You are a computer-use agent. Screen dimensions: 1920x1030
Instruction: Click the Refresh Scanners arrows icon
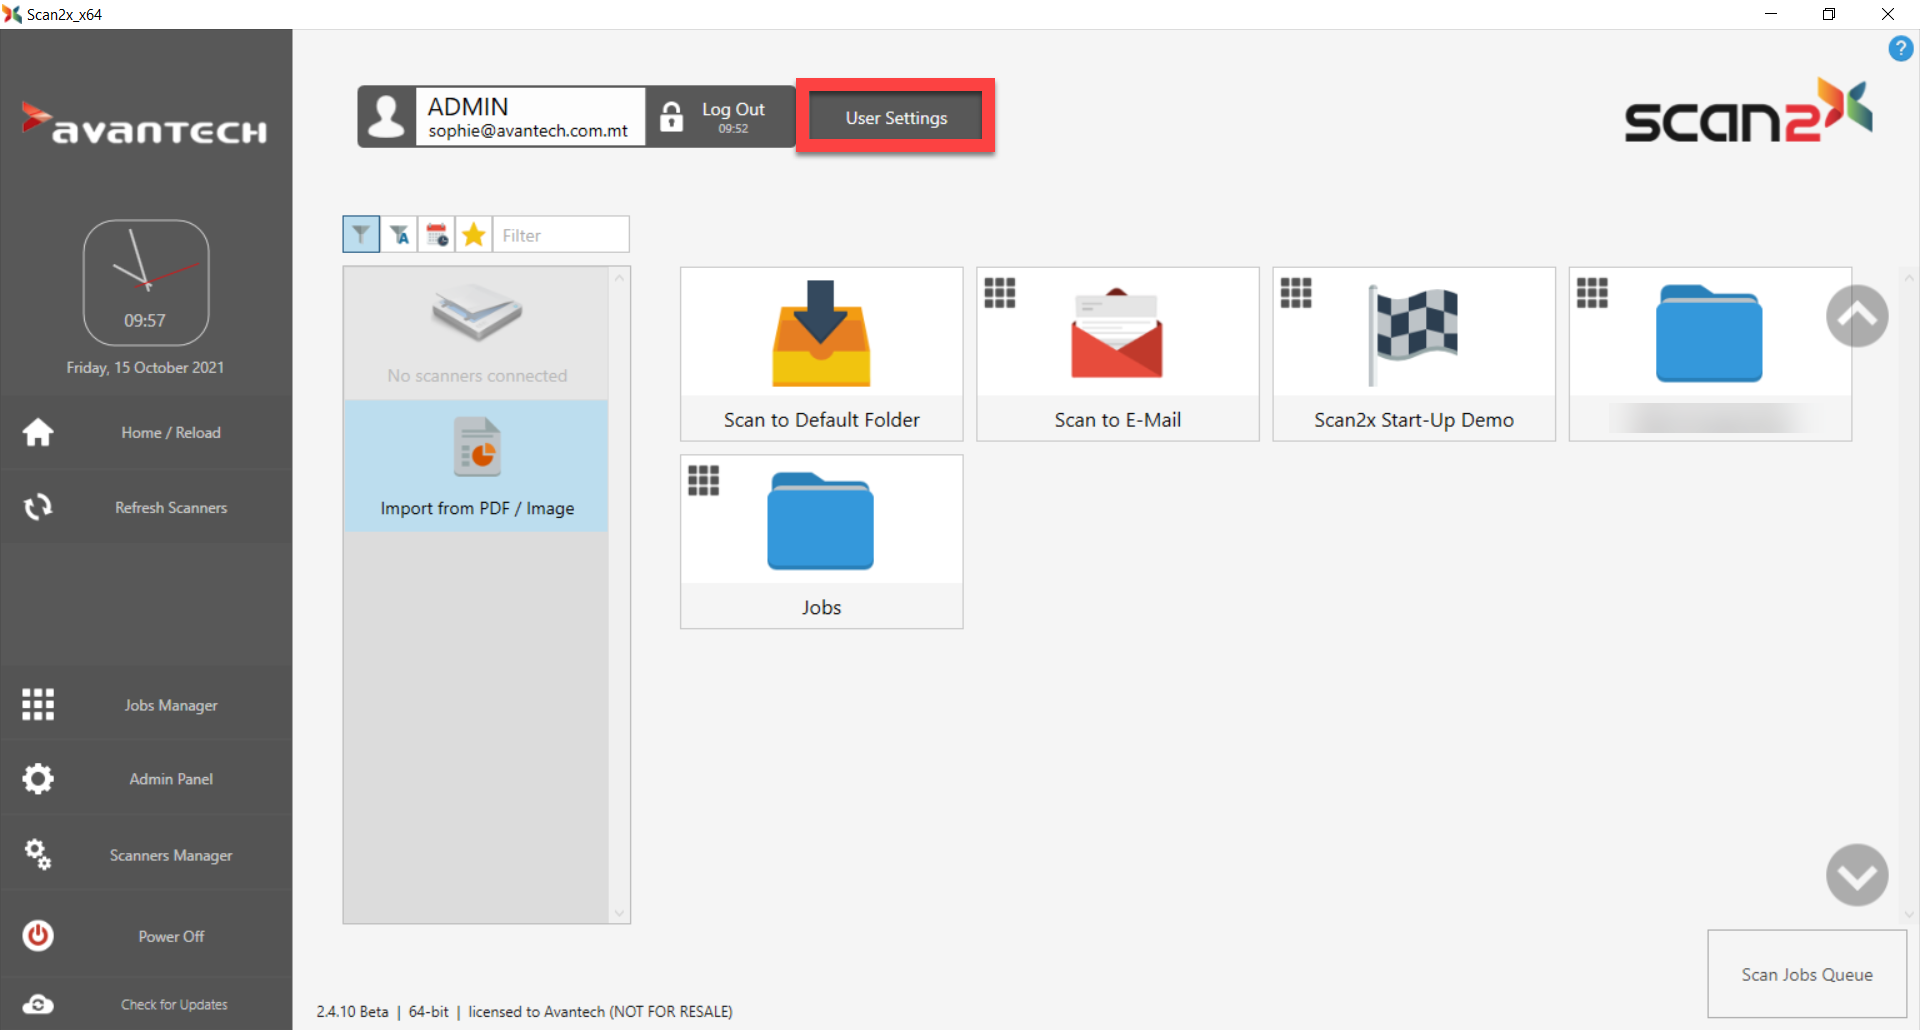tap(38, 507)
